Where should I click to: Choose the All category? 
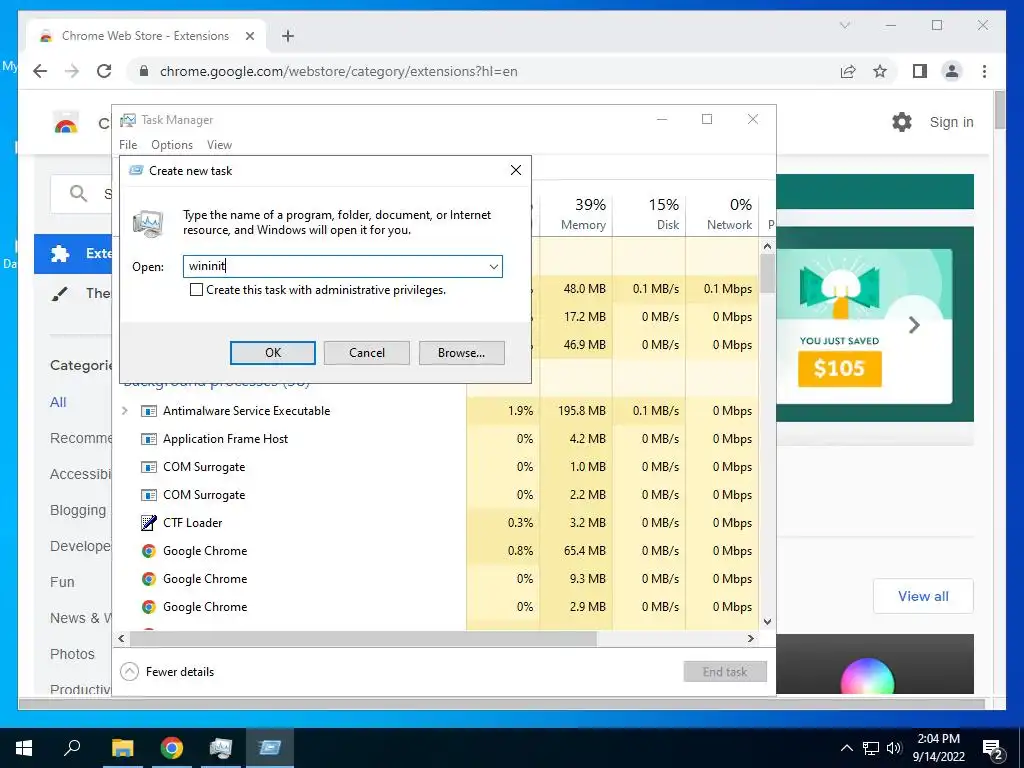[58, 402]
